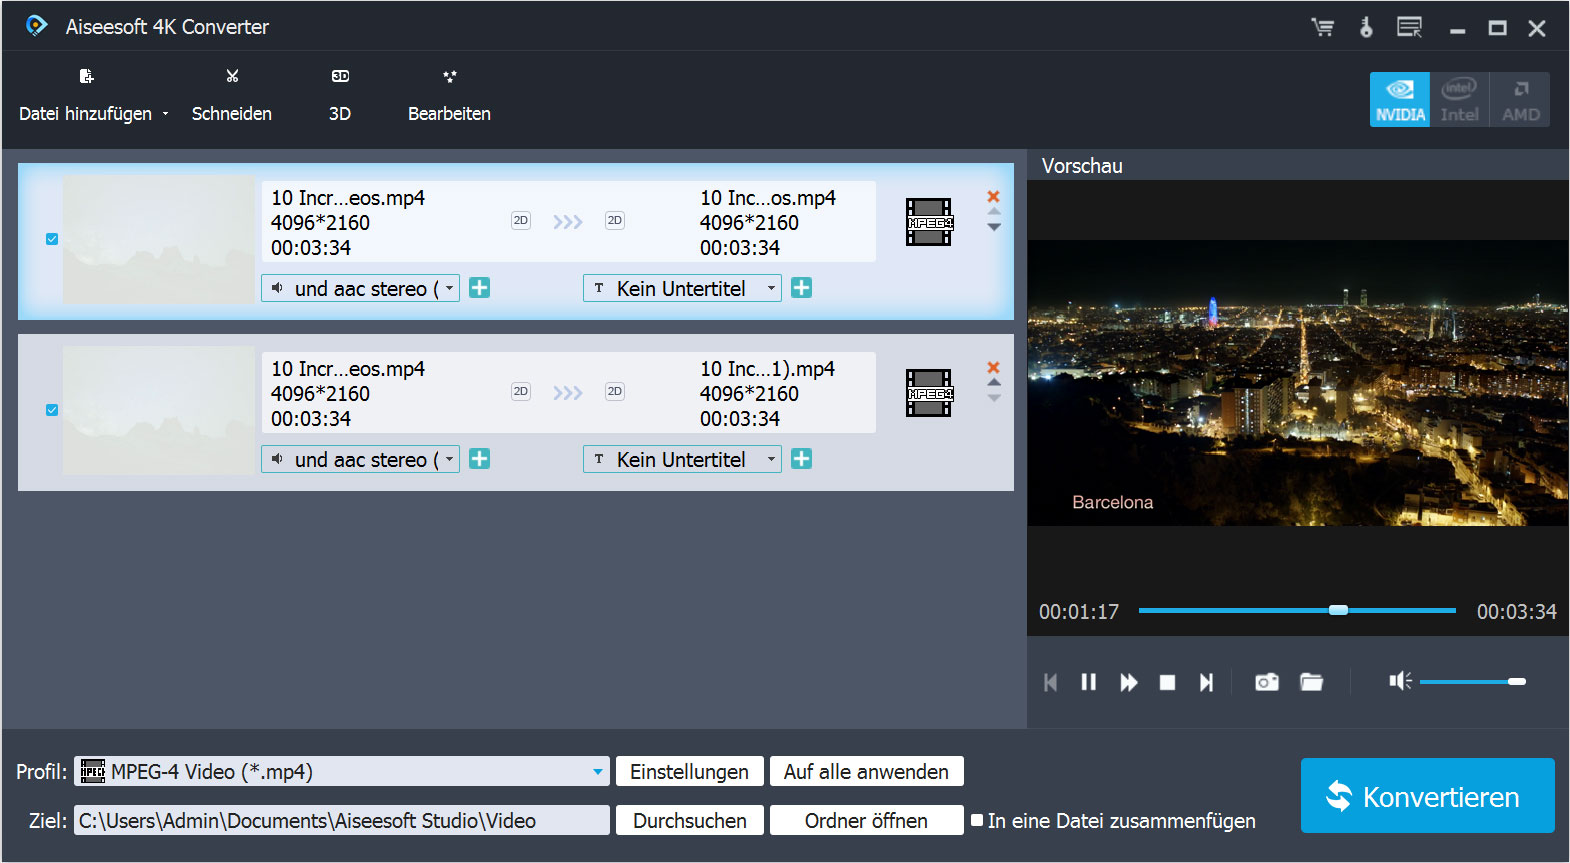The image size is (1570, 863).
Task: Click source 2D badge in first row
Action: click(521, 221)
